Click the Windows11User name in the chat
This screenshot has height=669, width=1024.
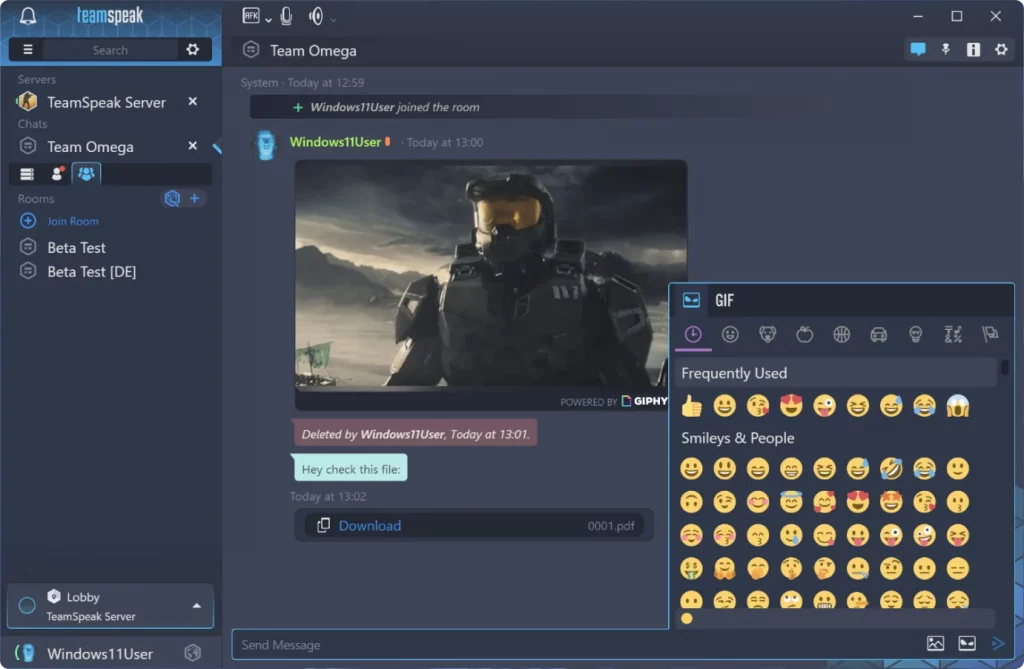coord(335,142)
